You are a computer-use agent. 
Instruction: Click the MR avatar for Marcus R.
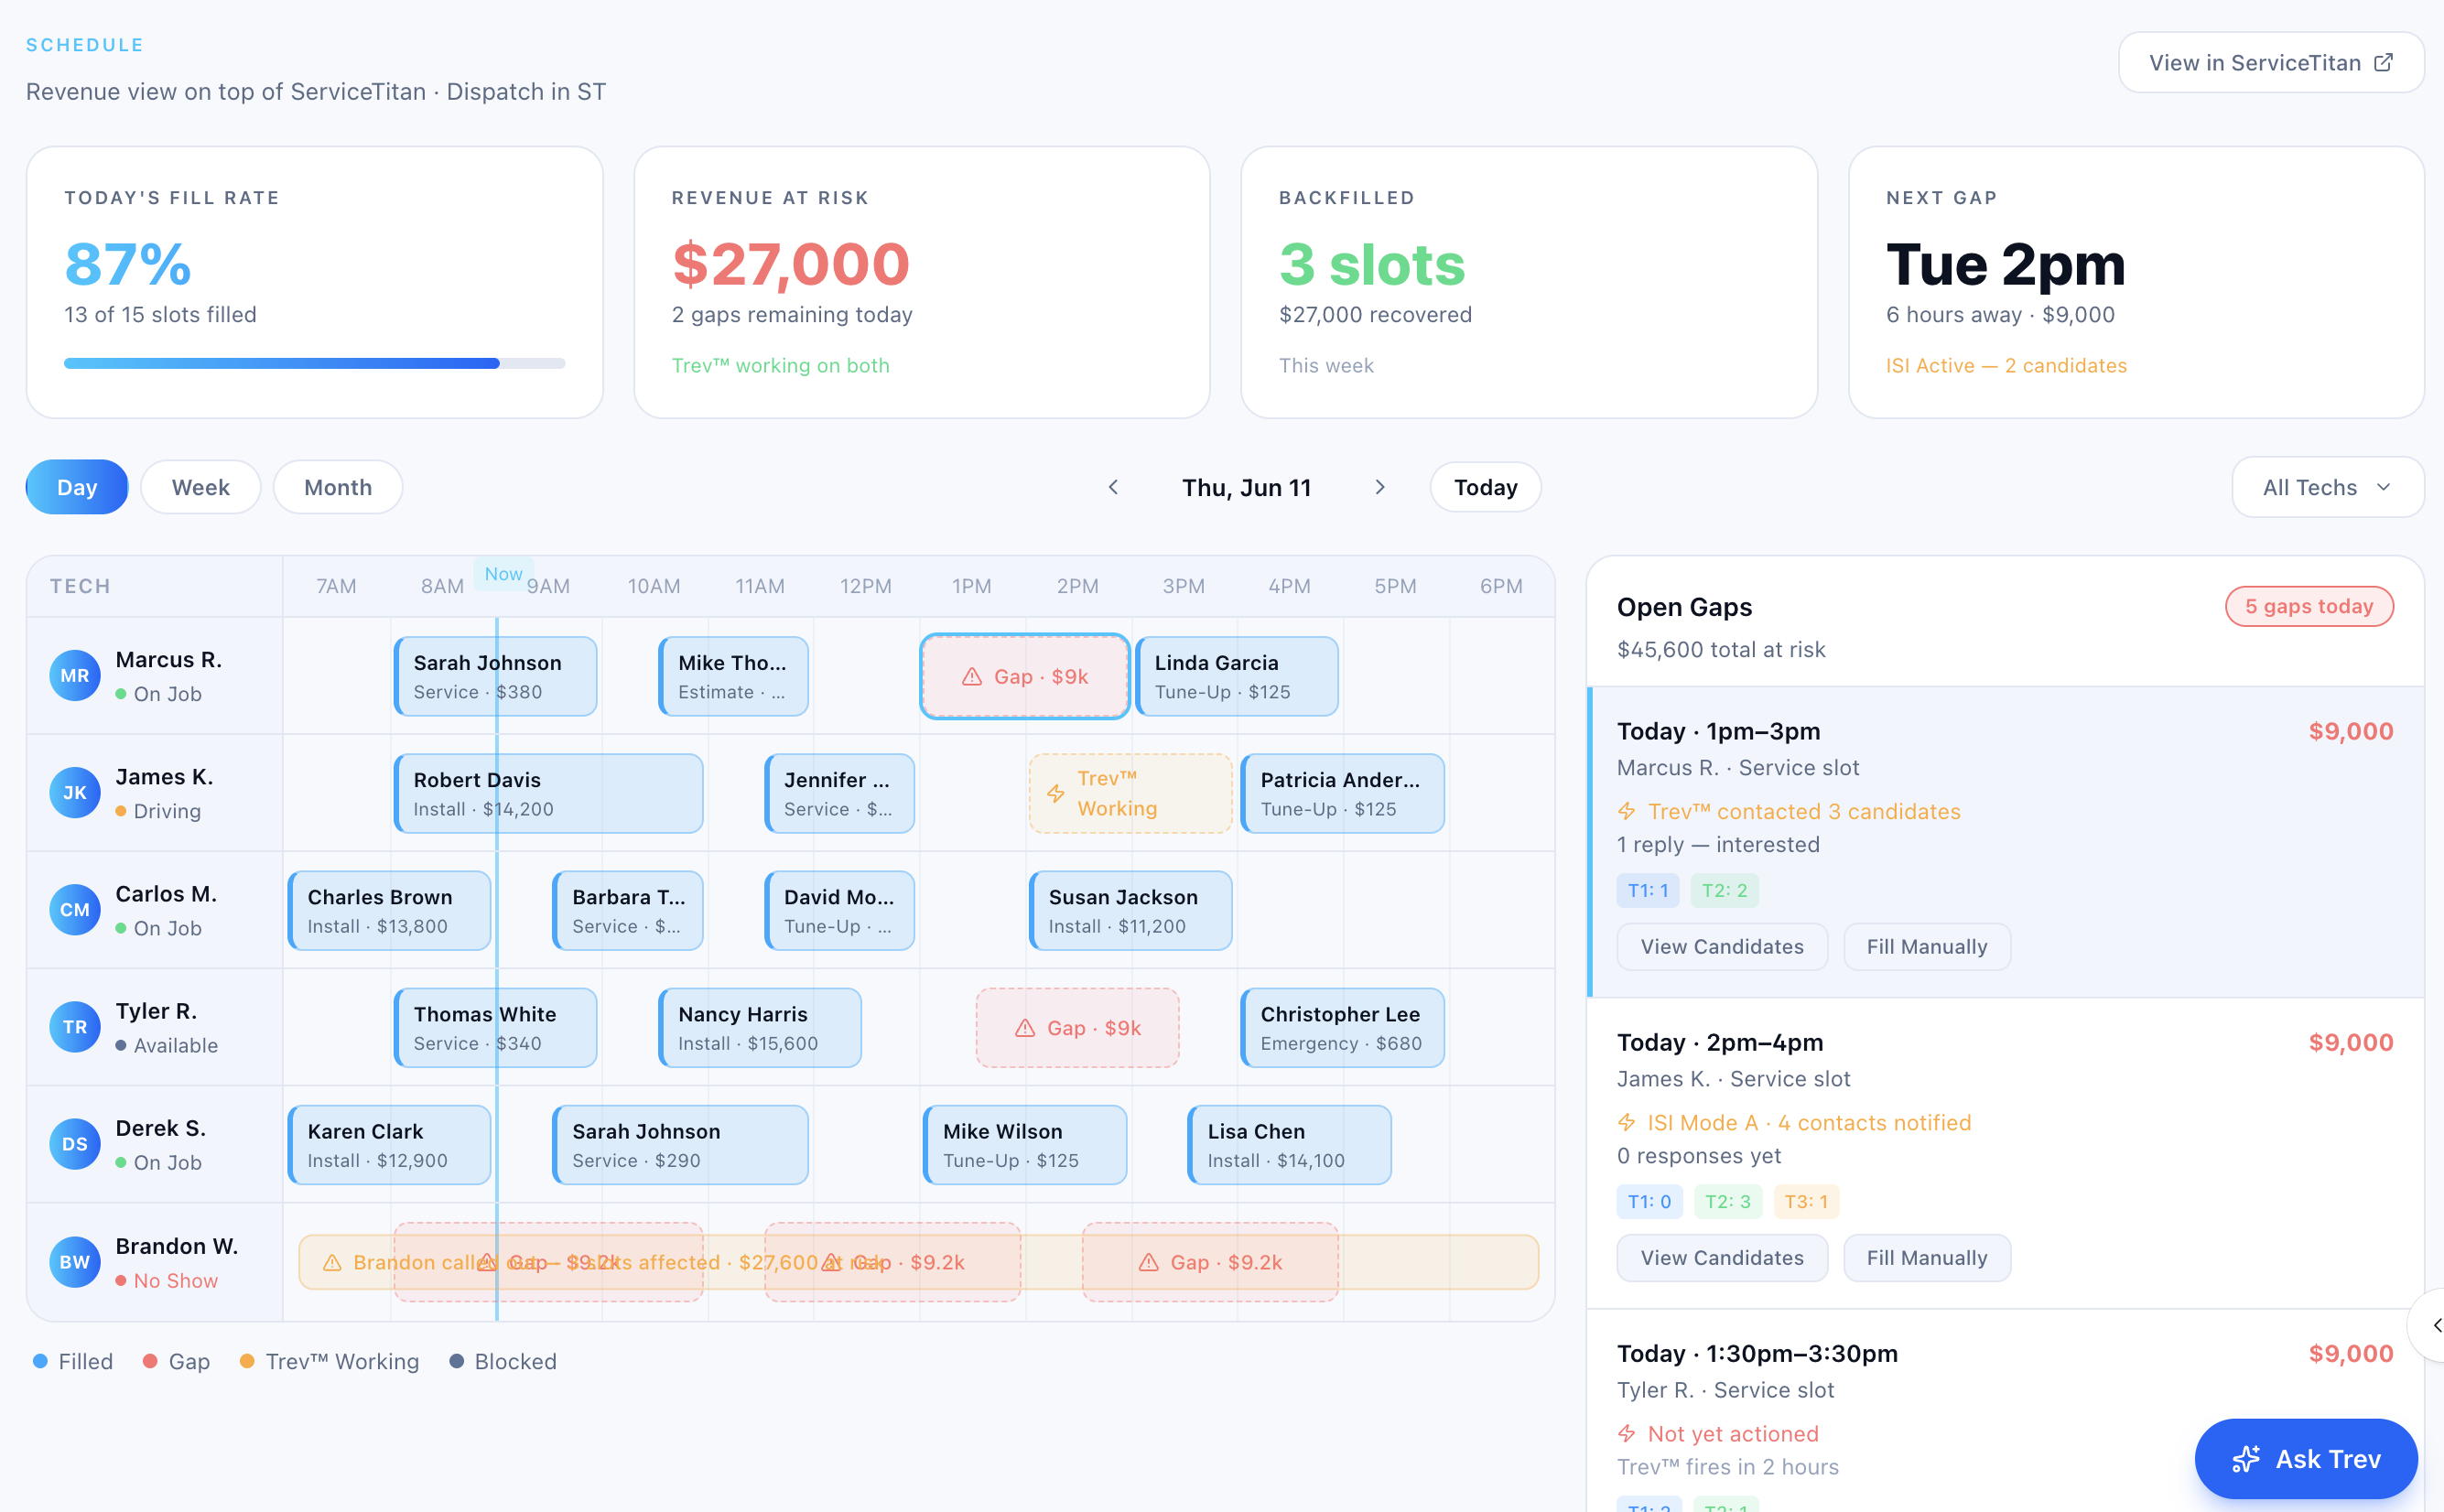[x=75, y=676]
